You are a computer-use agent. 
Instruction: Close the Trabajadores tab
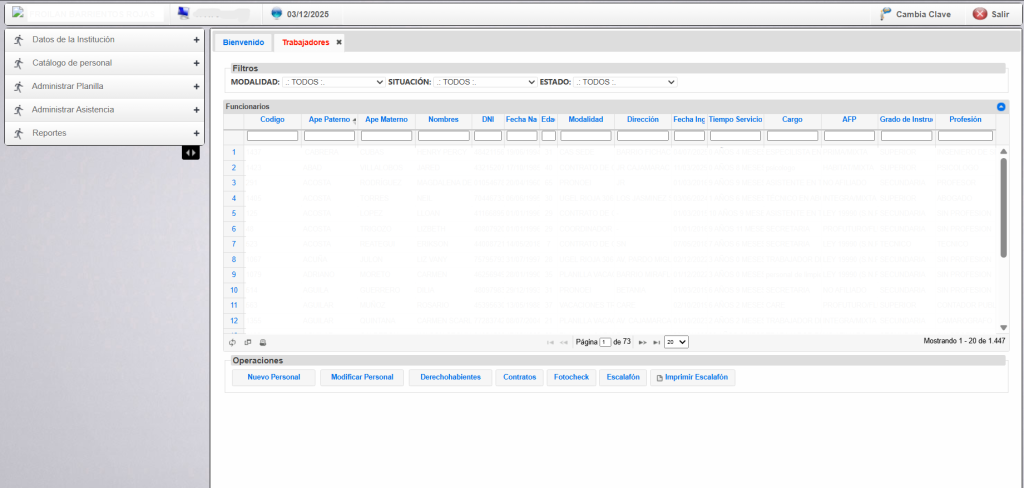[x=339, y=43]
